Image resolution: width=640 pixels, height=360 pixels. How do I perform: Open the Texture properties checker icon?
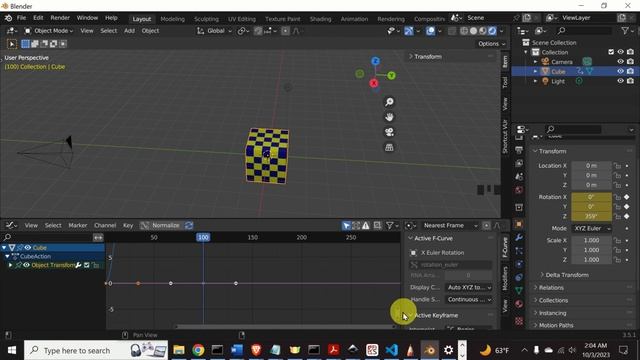tap(519, 321)
